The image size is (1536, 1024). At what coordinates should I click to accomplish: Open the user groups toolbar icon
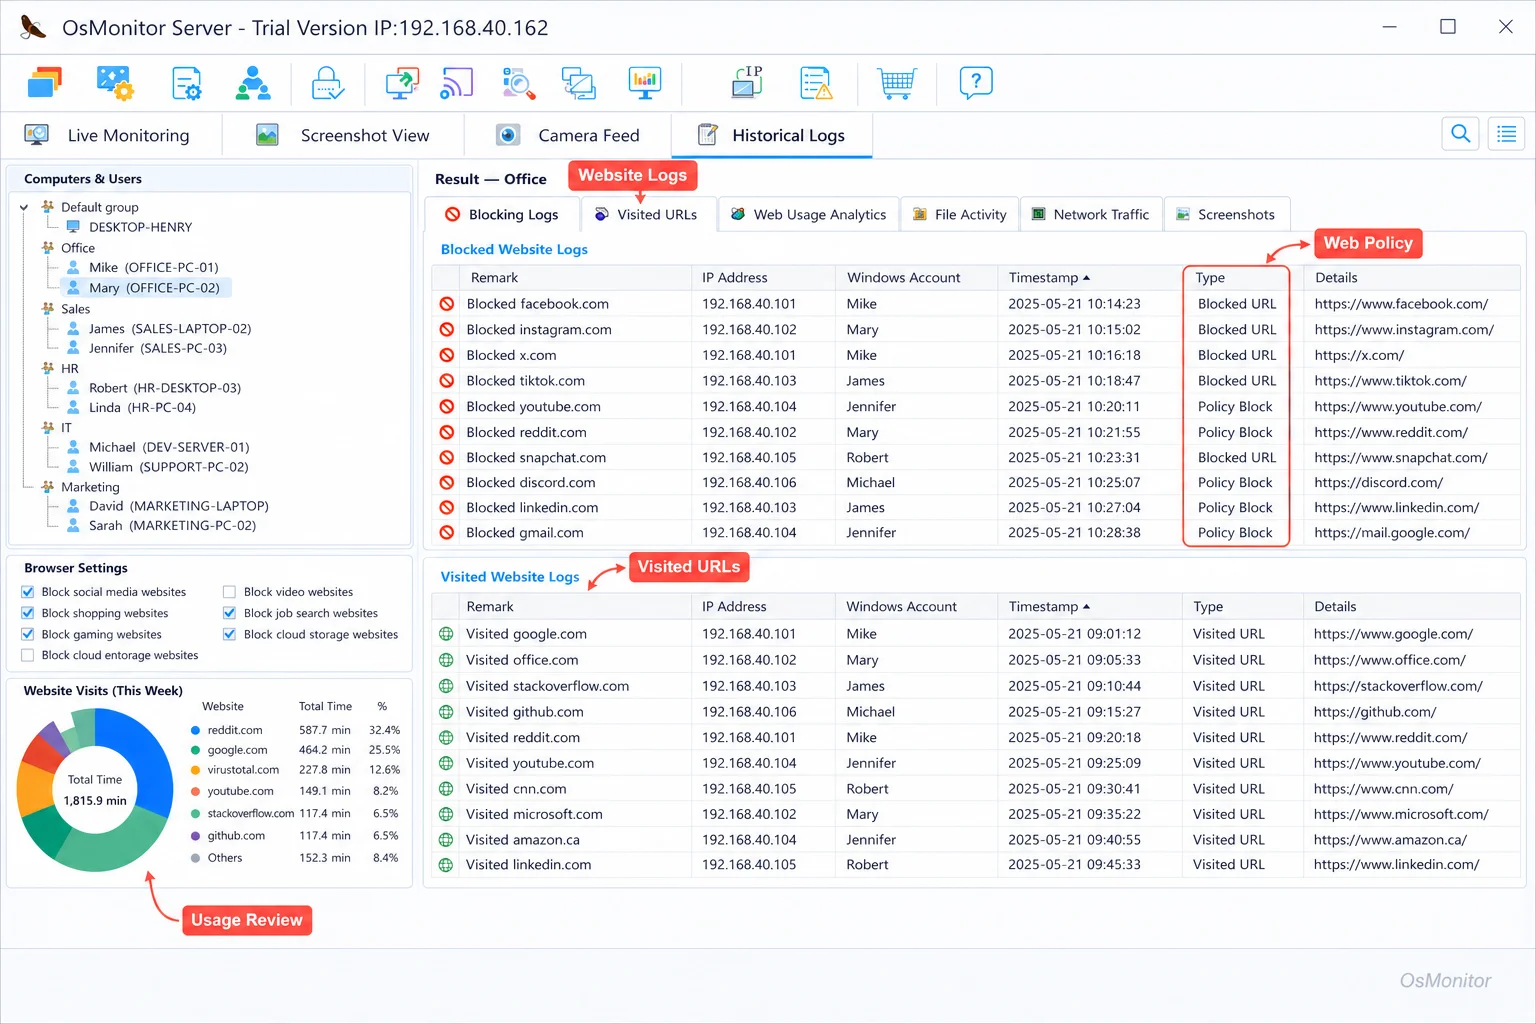253,83
